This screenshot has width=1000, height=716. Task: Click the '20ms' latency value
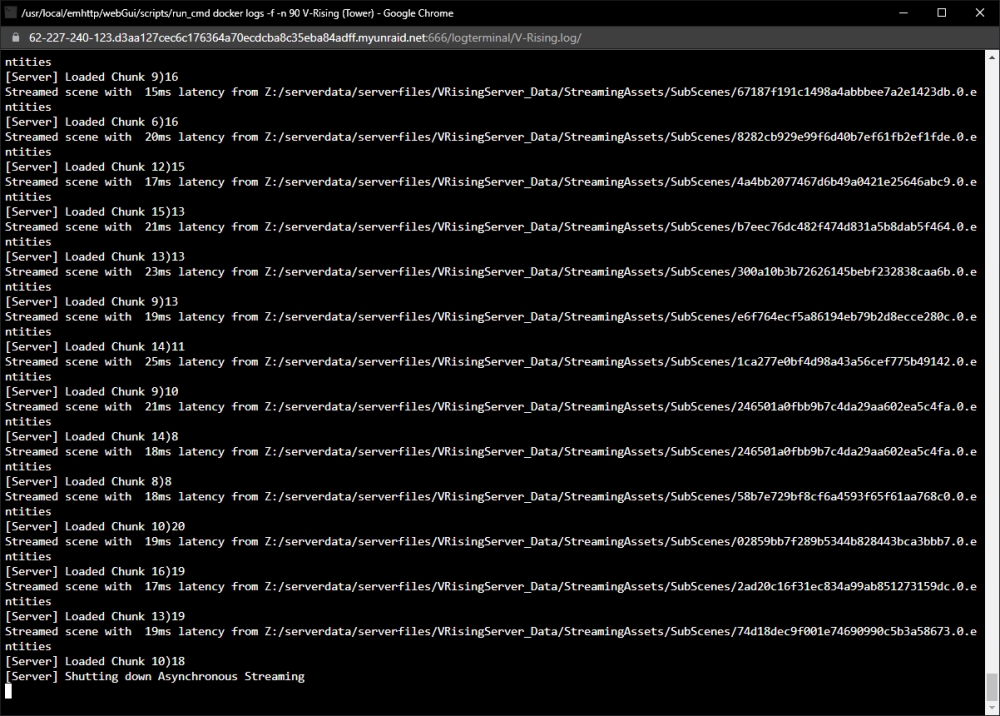tap(158, 136)
